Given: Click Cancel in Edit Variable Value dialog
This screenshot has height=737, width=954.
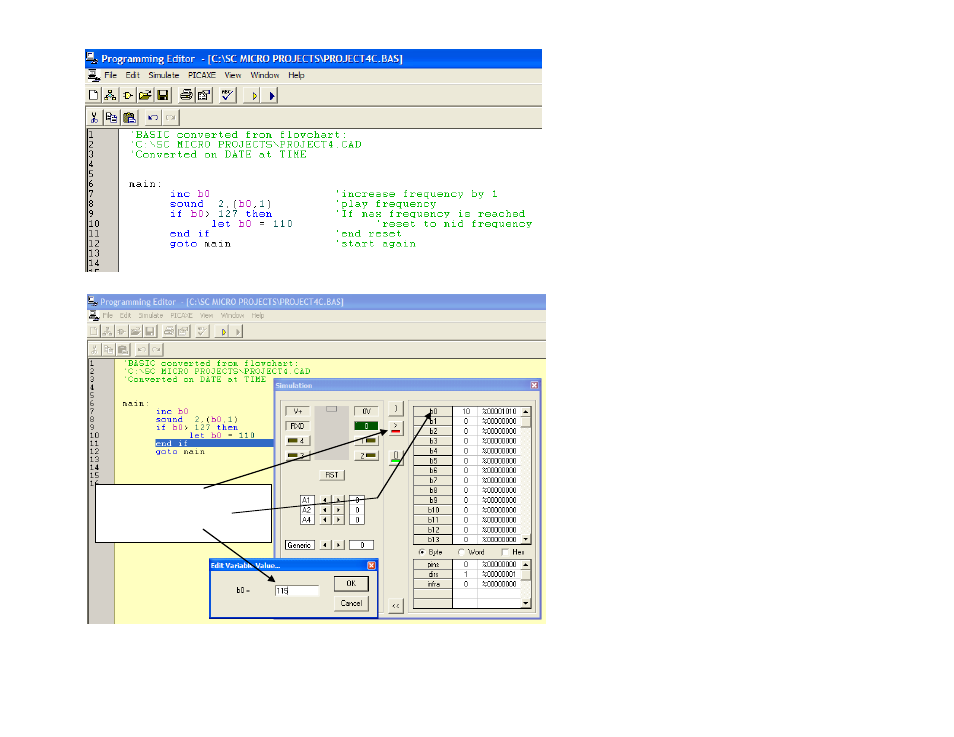Looking at the screenshot, I should pos(351,603).
